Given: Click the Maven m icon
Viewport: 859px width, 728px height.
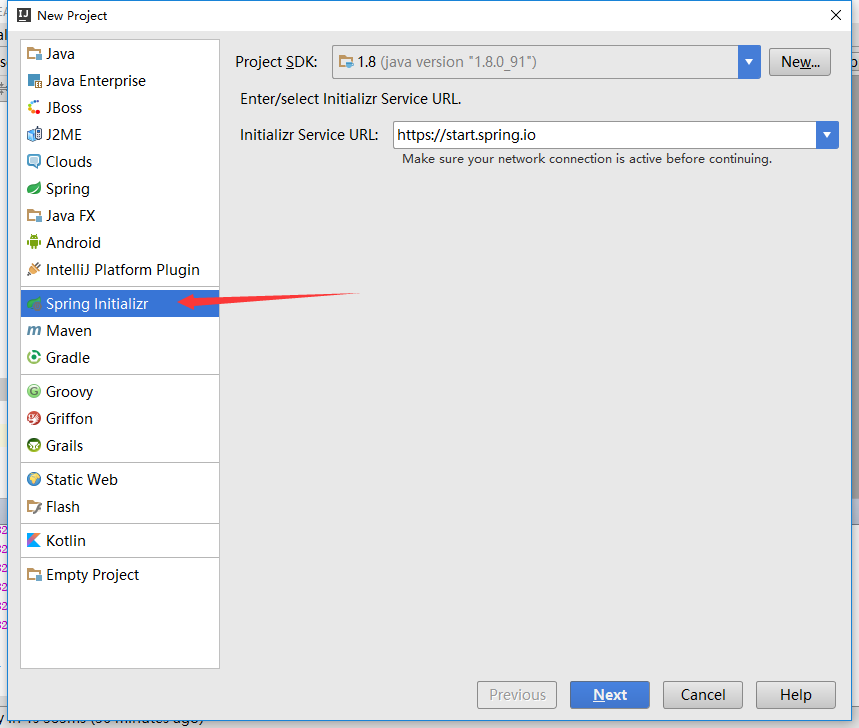Looking at the screenshot, I should click(34, 330).
